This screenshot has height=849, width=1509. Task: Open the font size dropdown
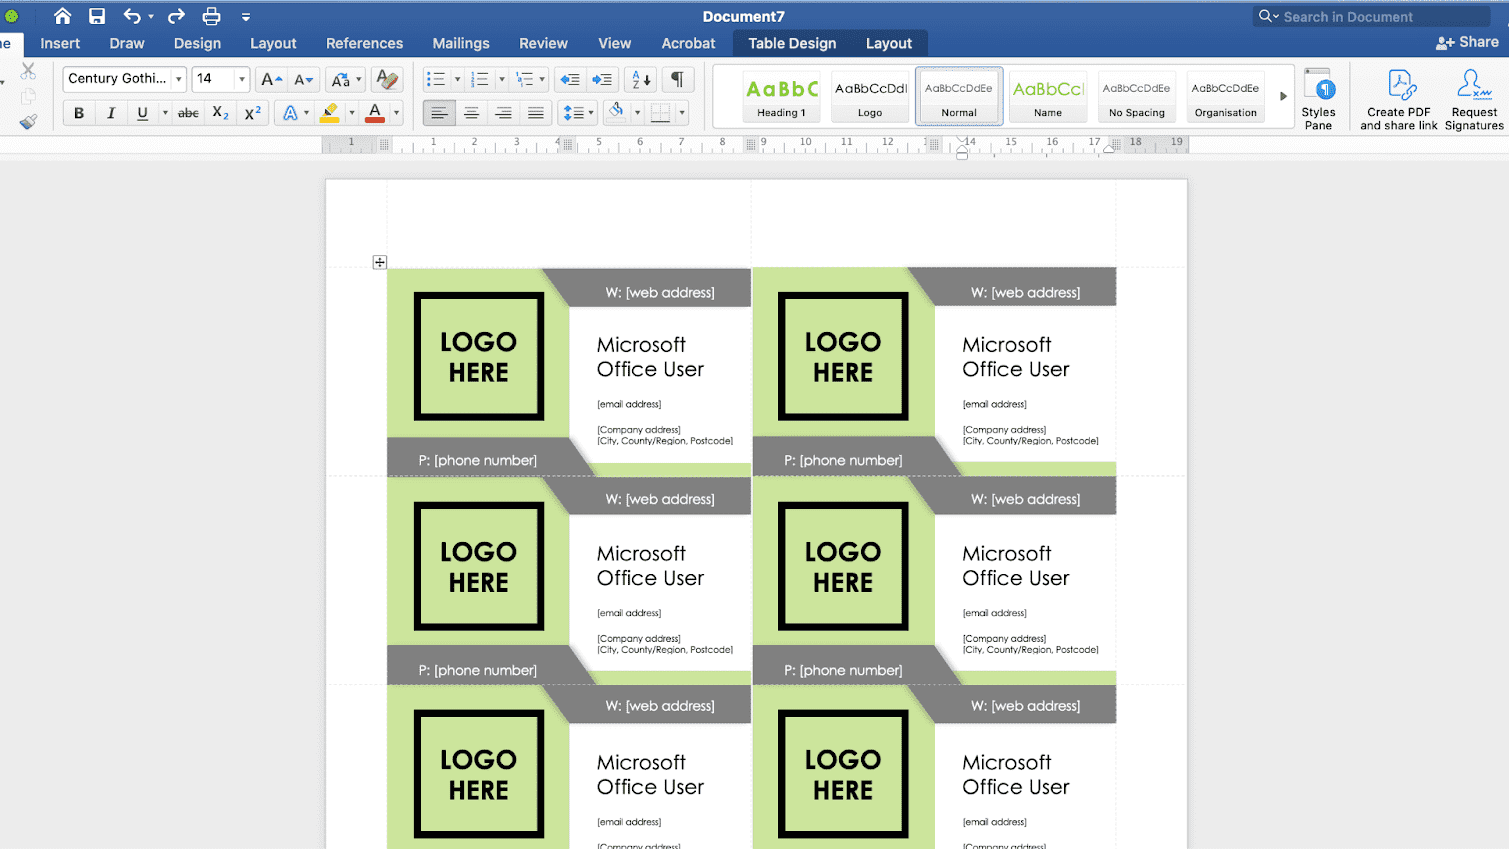pyautogui.click(x=240, y=79)
